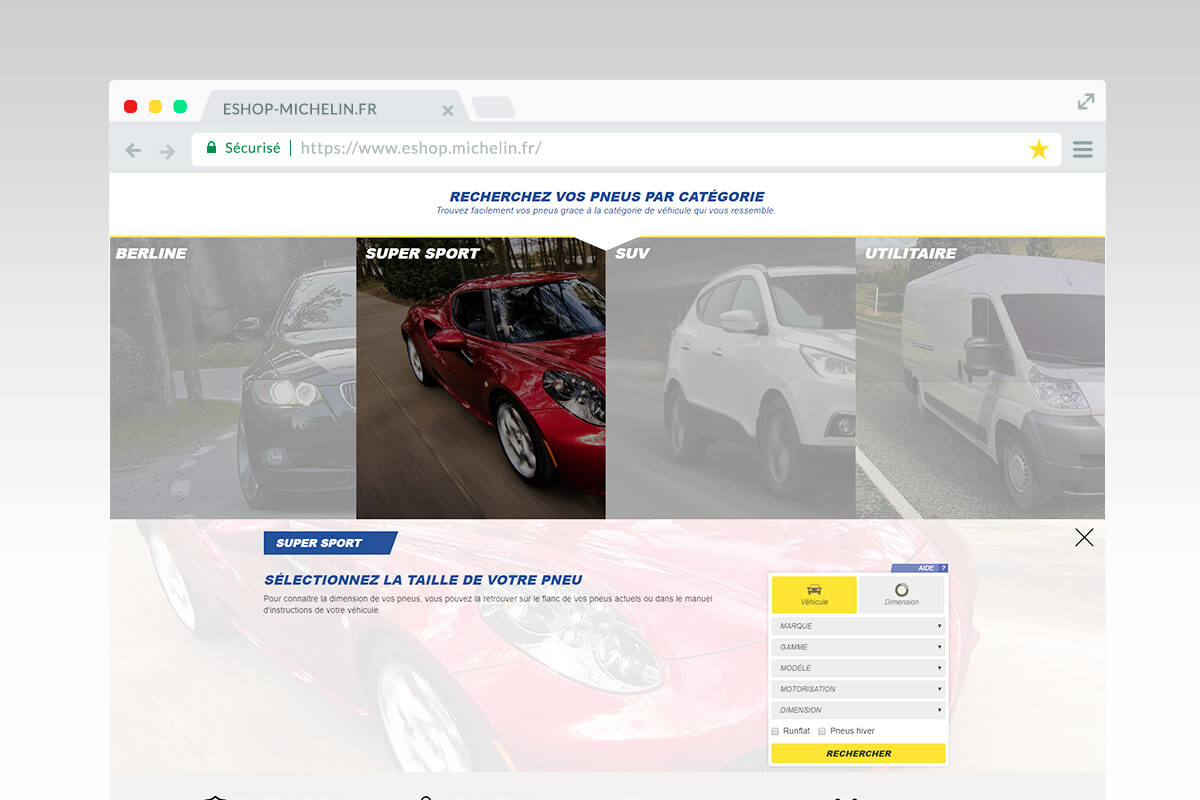Click the blue SUPER SPORT label badge
This screenshot has height=800, width=1200.
[x=330, y=543]
